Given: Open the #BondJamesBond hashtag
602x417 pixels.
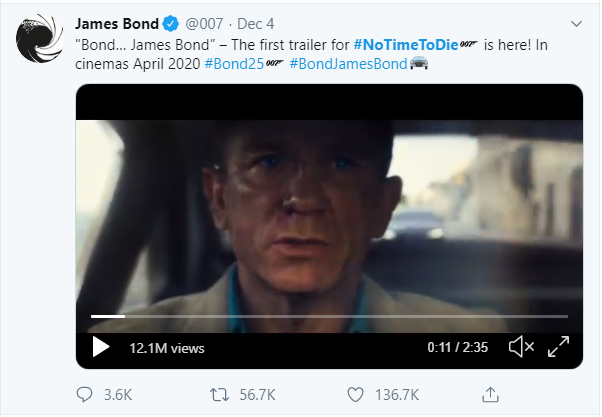Looking at the screenshot, I should point(347,65).
